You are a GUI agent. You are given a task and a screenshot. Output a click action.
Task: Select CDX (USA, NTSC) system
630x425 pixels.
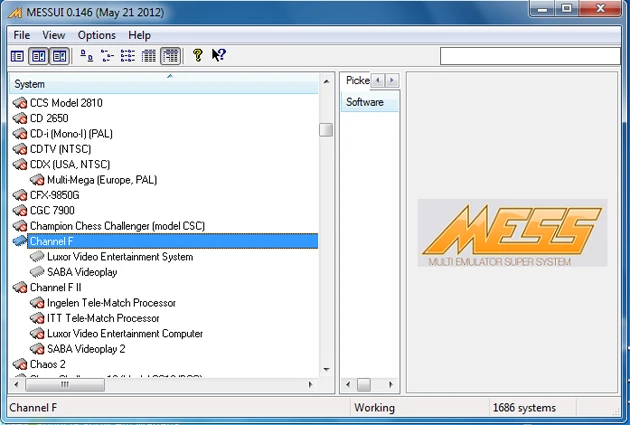click(70, 164)
